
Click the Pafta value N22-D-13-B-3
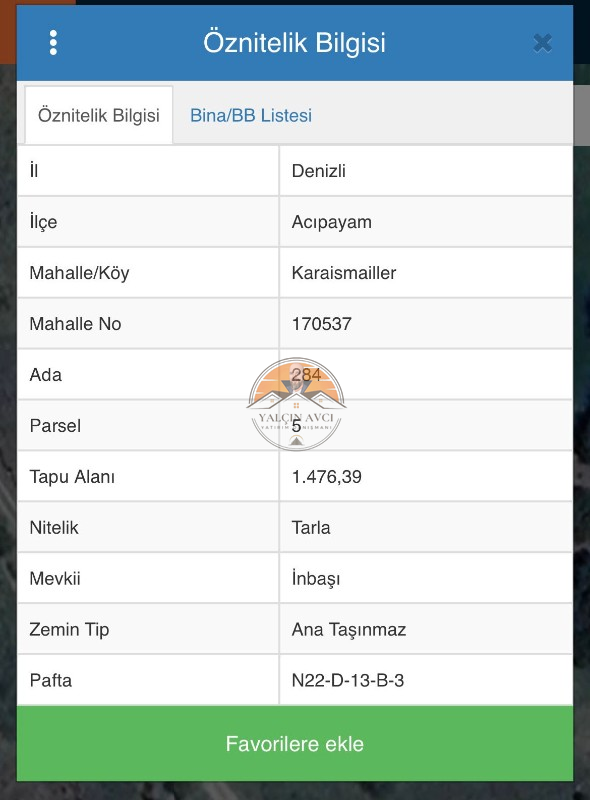[x=348, y=681]
